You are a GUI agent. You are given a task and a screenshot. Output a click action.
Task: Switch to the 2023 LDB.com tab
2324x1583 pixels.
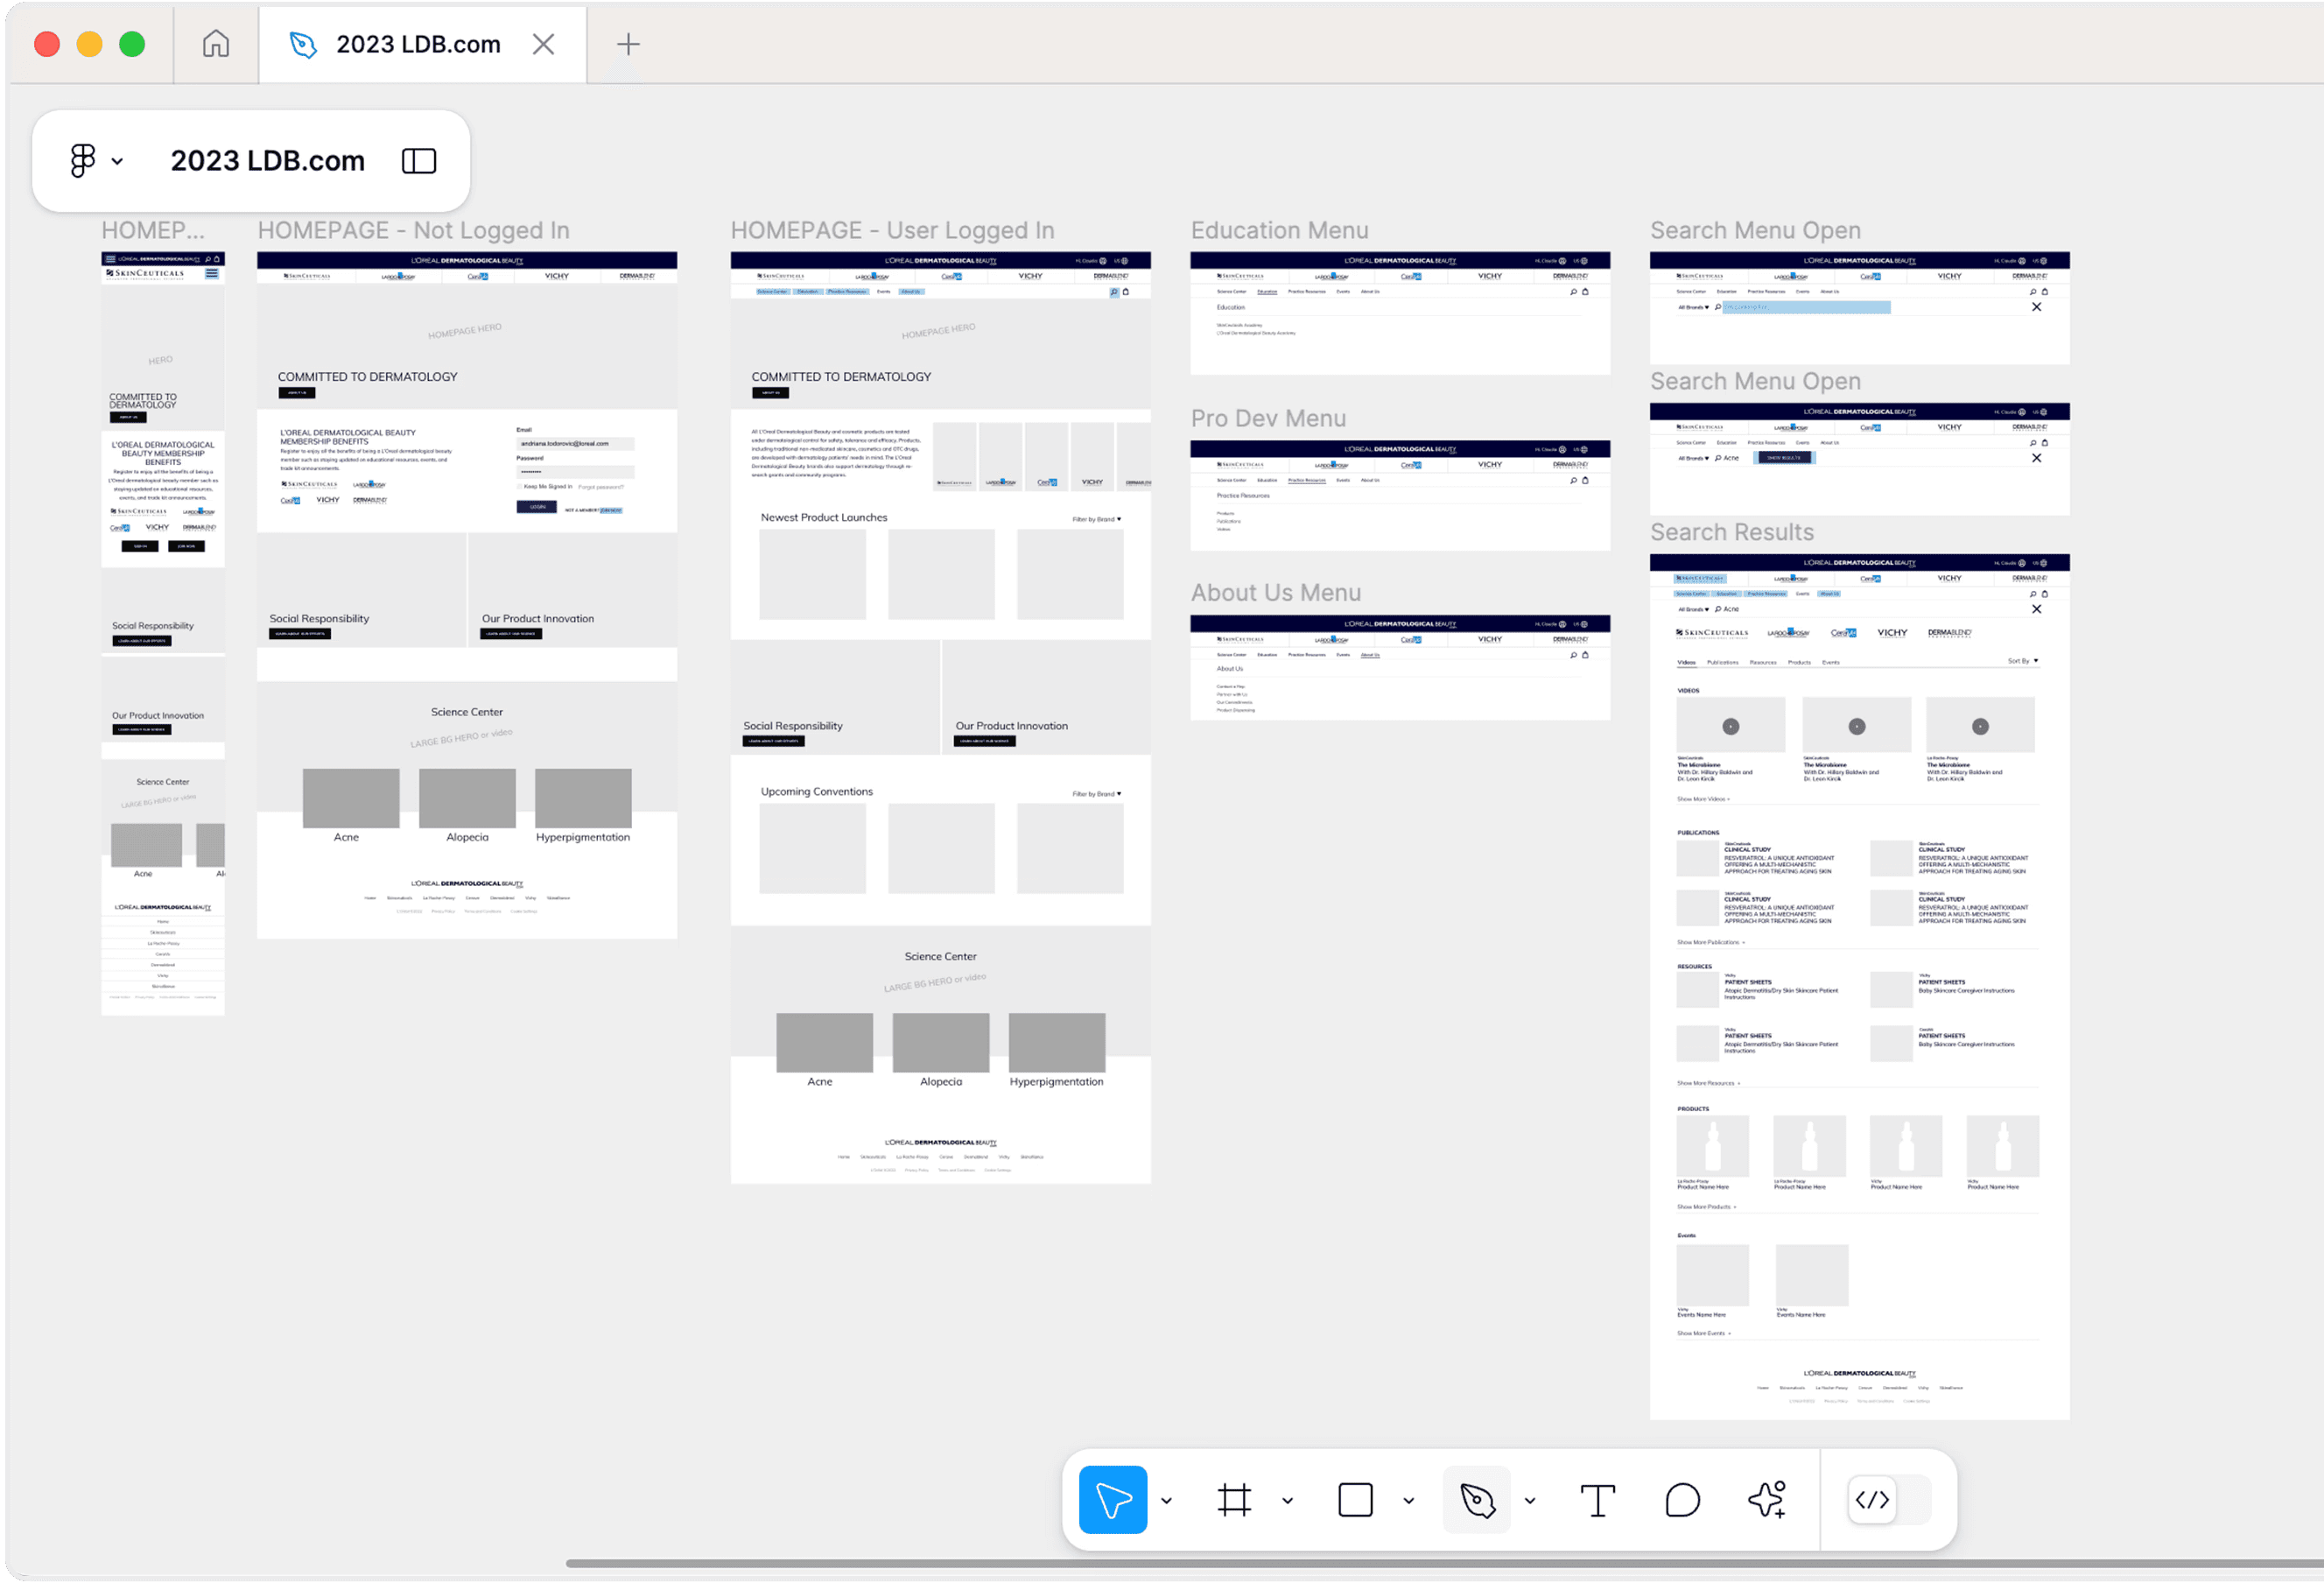[x=417, y=44]
